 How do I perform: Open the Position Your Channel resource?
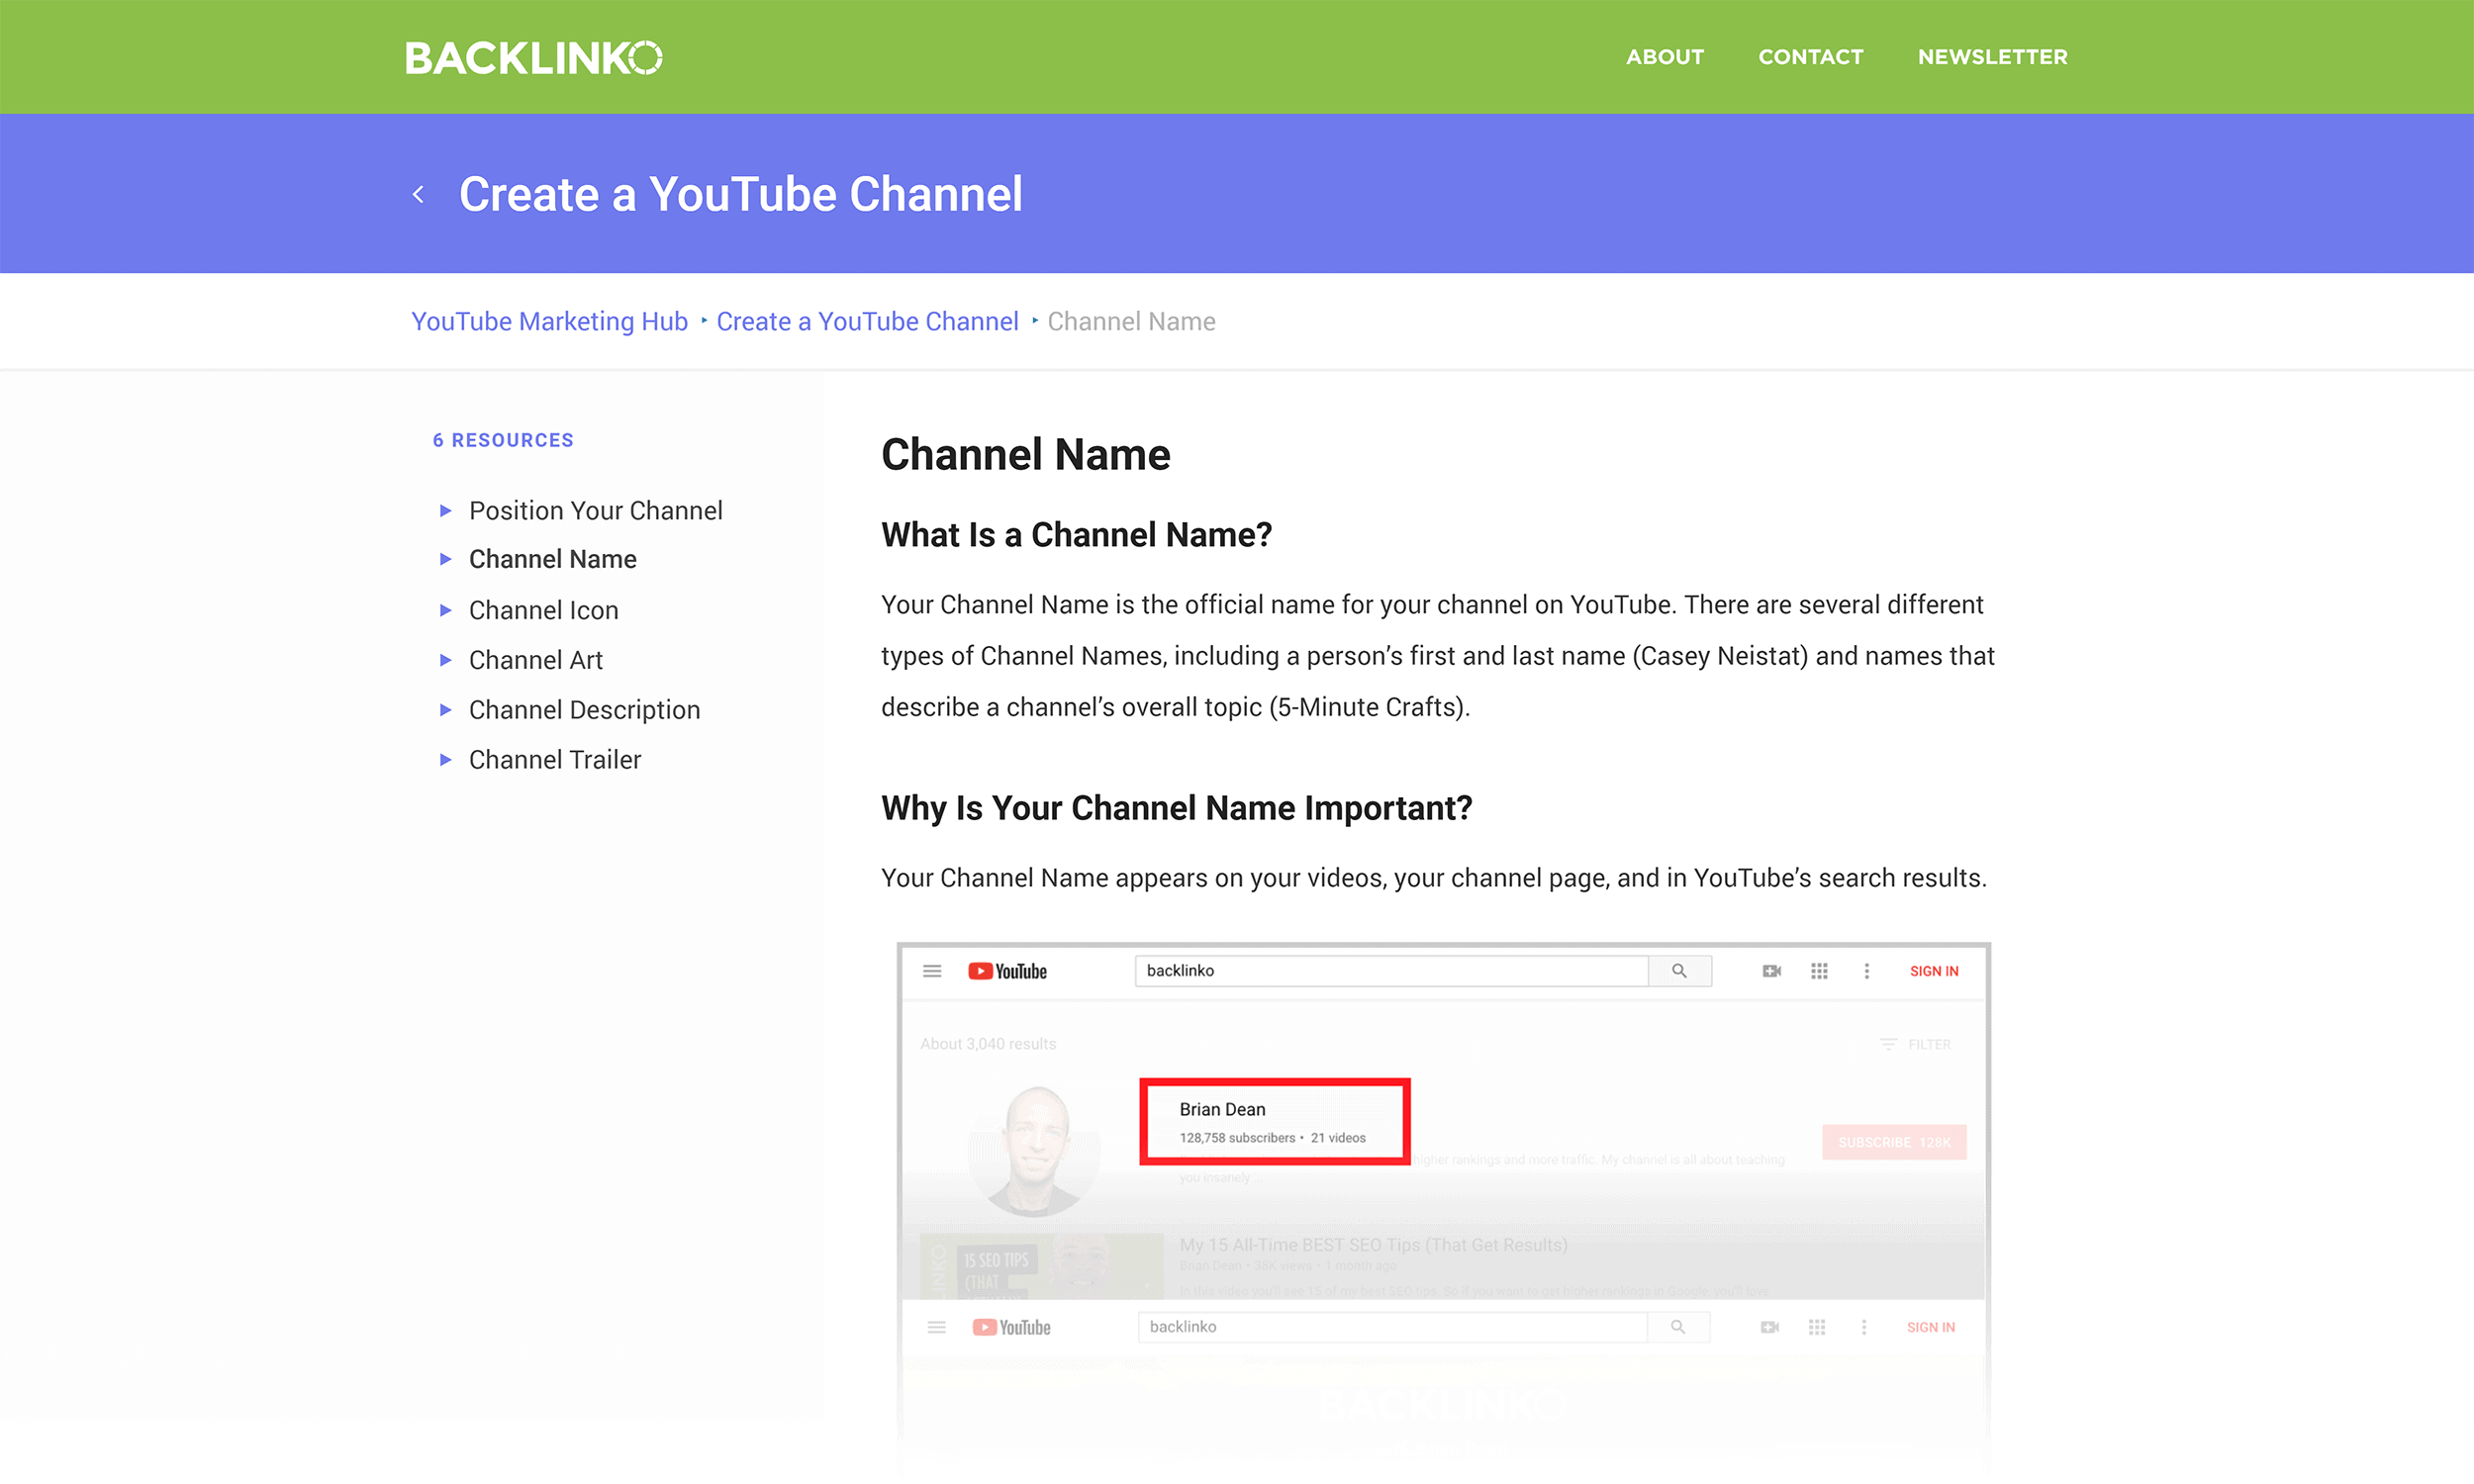[x=595, y=510]
